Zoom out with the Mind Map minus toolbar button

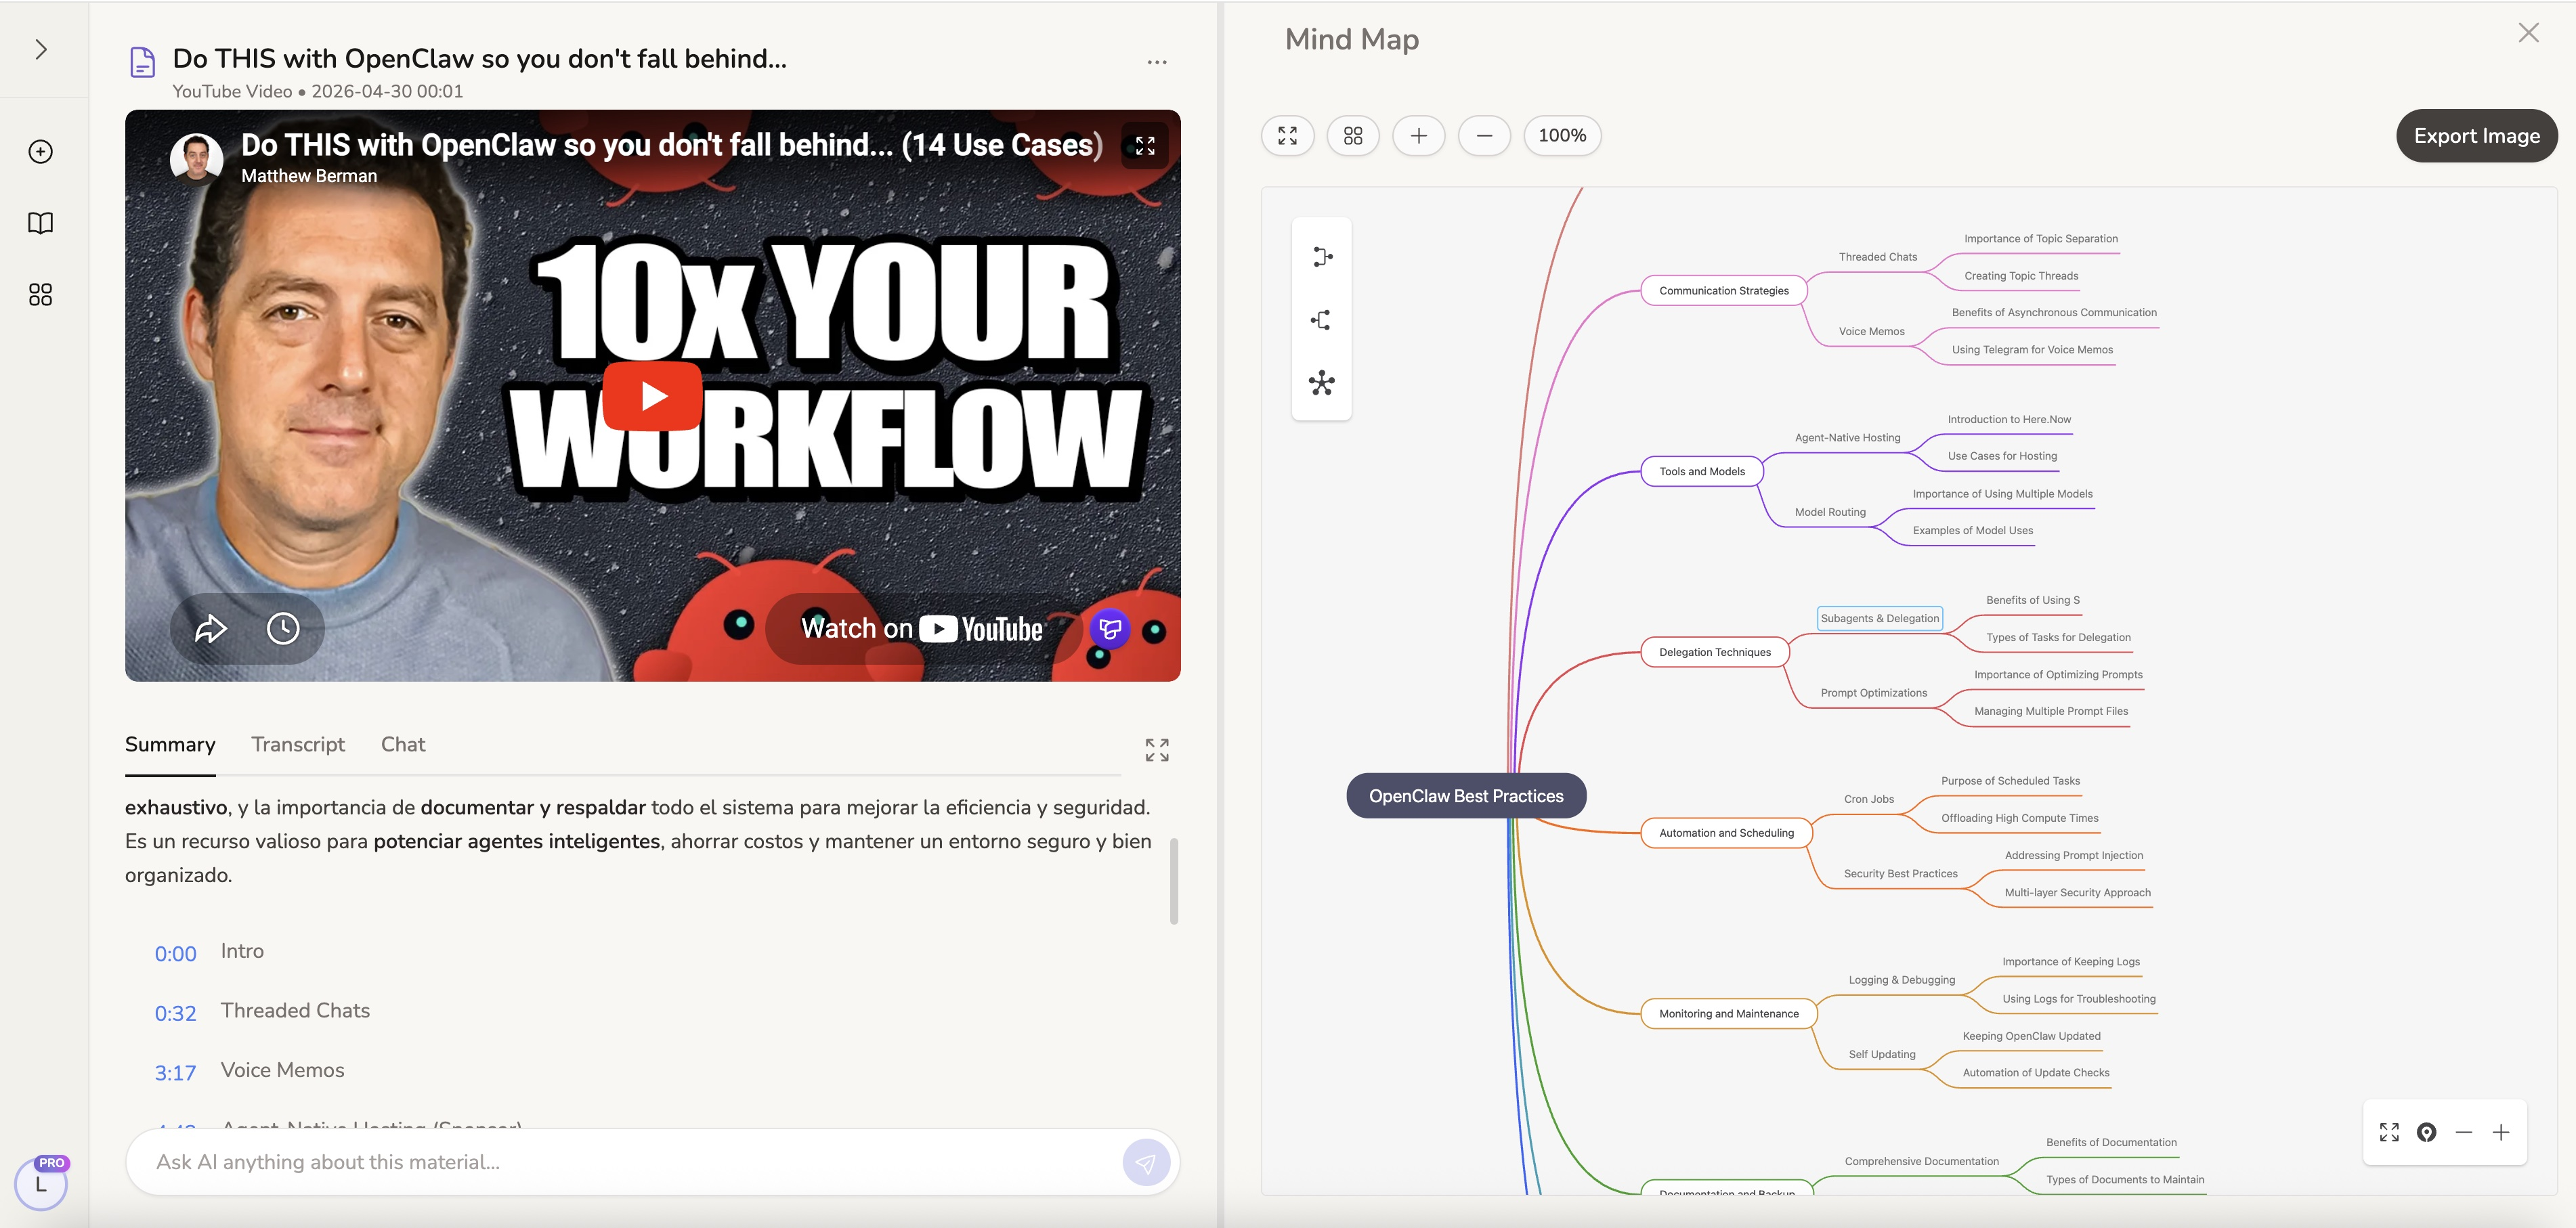click(1485, 135)
